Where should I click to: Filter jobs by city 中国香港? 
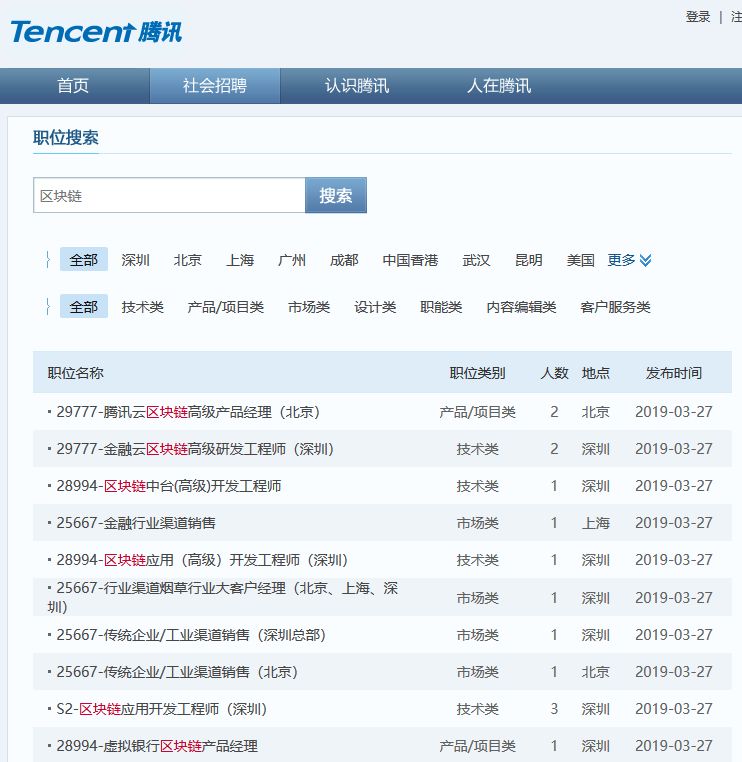pyautogui.click(x=410, y=260)
